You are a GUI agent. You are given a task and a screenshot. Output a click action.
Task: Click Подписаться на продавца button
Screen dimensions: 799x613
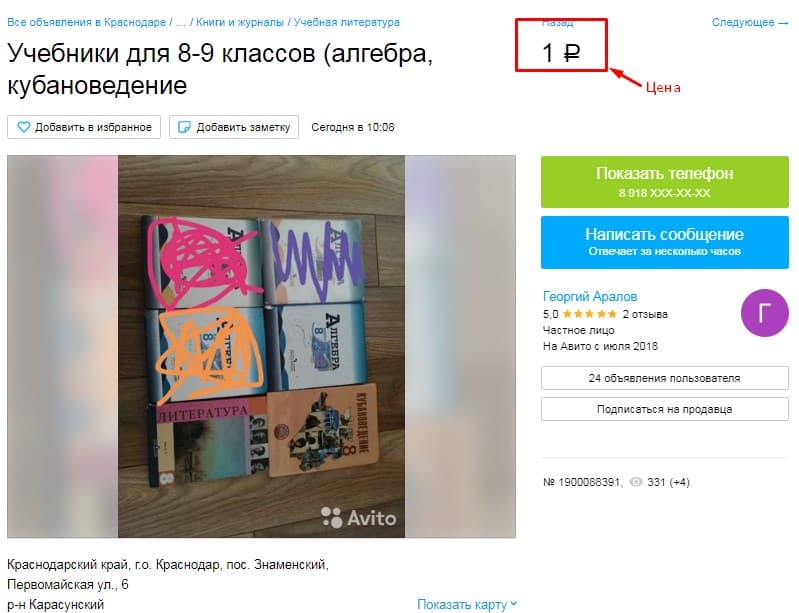point(664,409)
